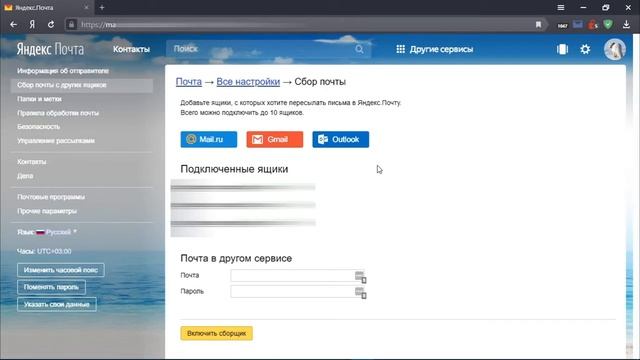
Task: Open the browser hamburger menu
Action: (561, 7)
